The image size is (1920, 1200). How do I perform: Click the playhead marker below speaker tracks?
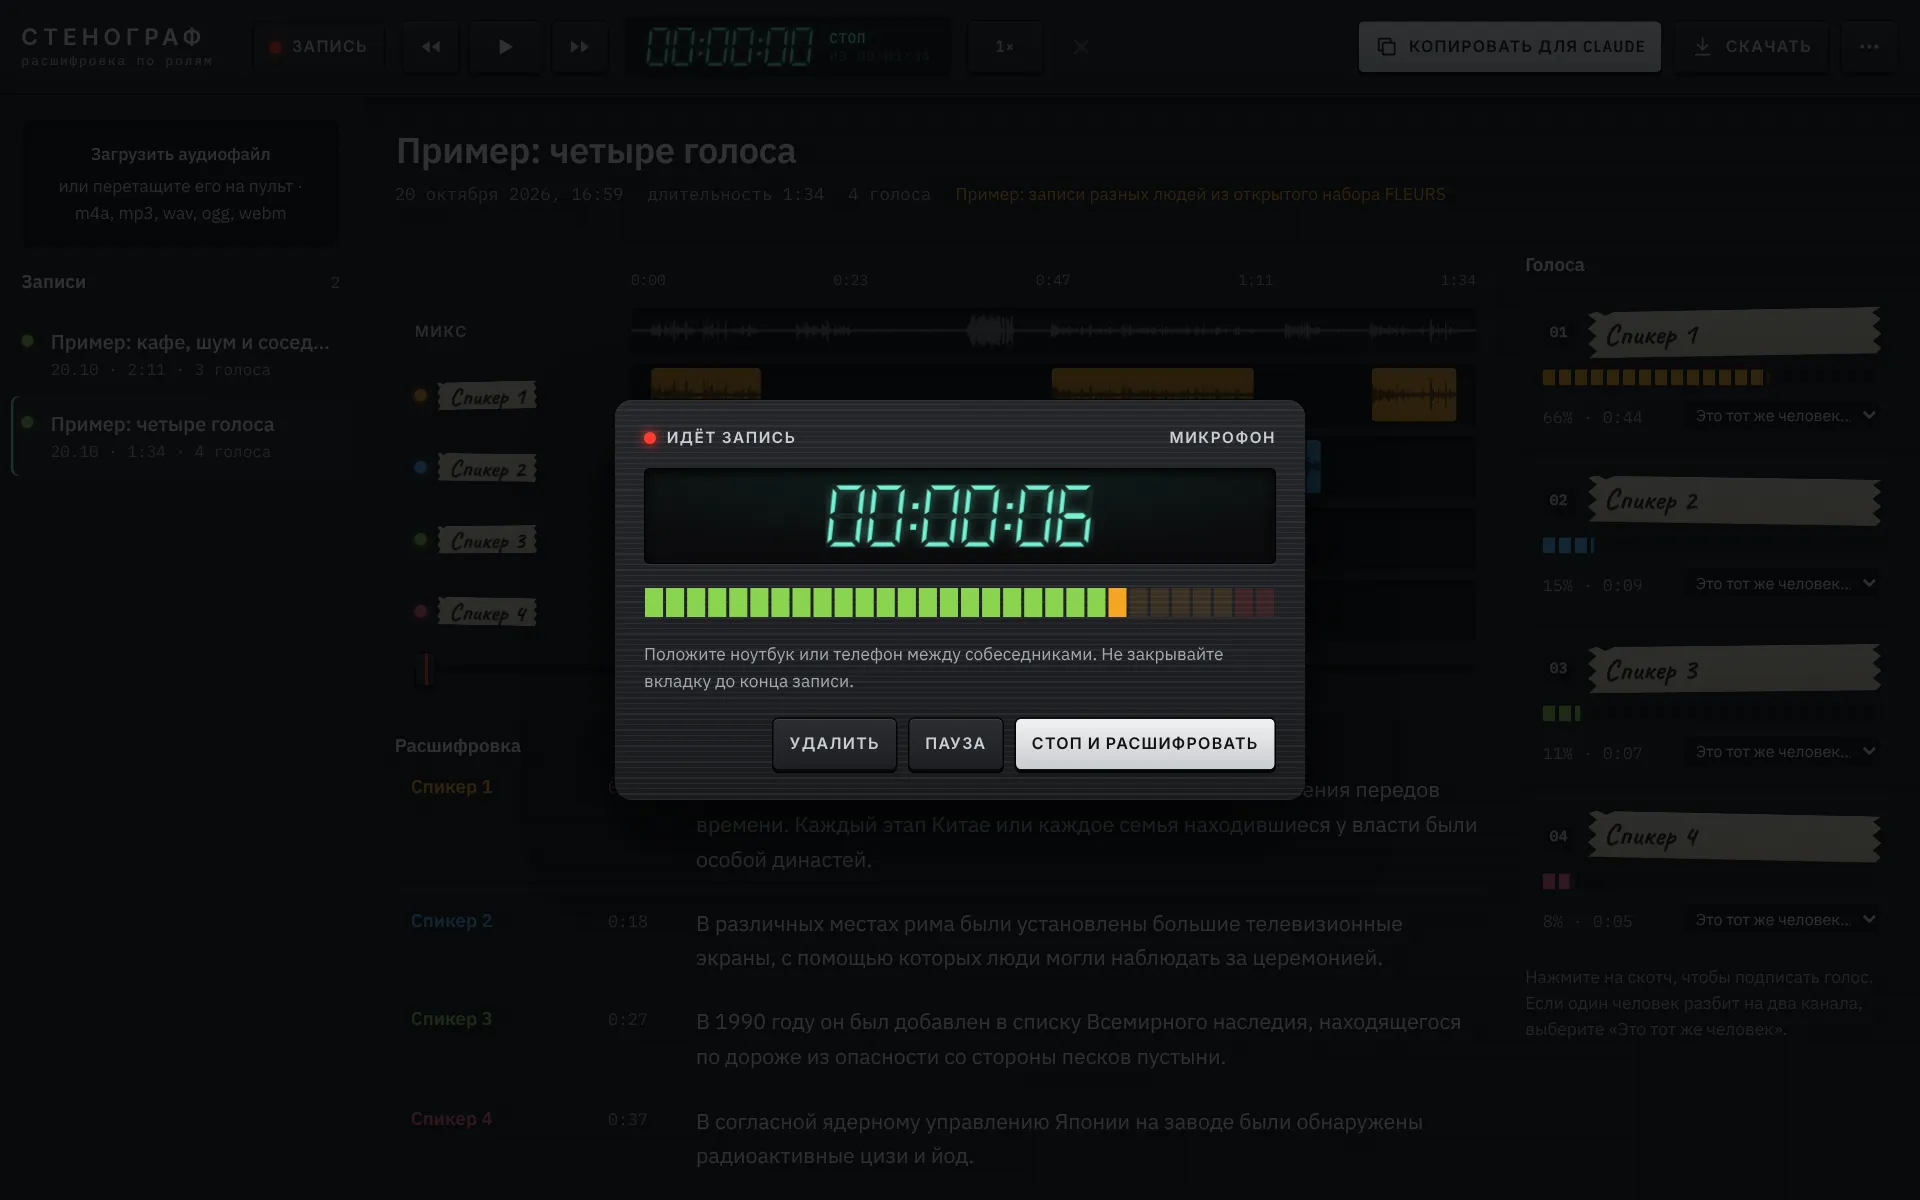click(x=425, y=669)
